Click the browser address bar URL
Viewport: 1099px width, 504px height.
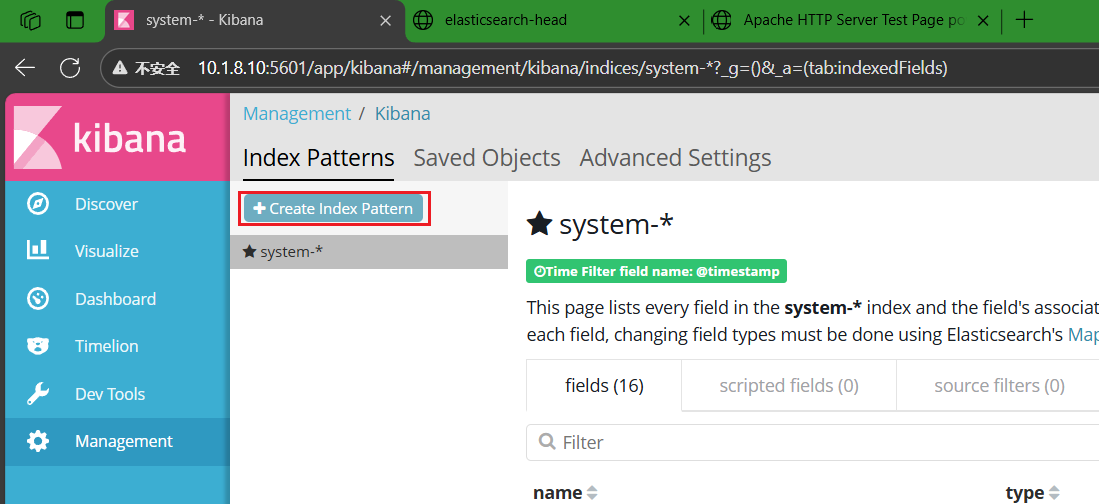tap(573, 68)
